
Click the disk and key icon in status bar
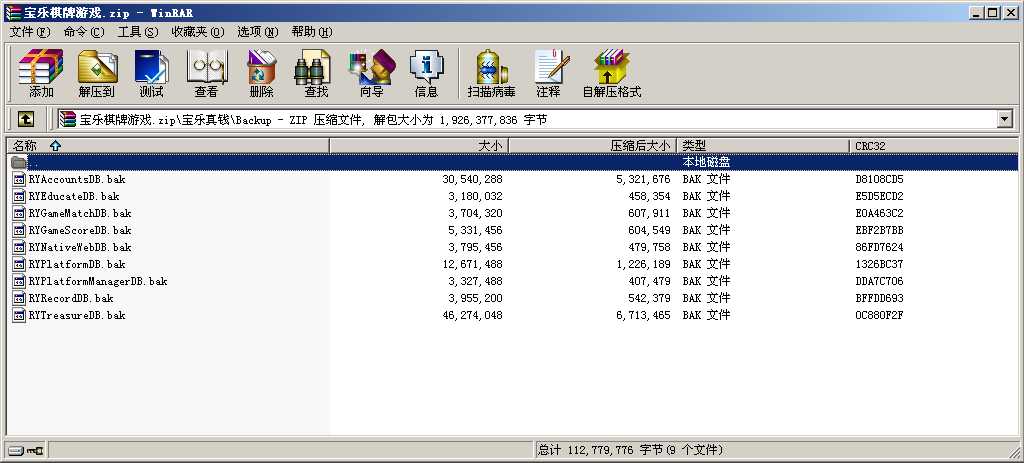coord(26,450)
